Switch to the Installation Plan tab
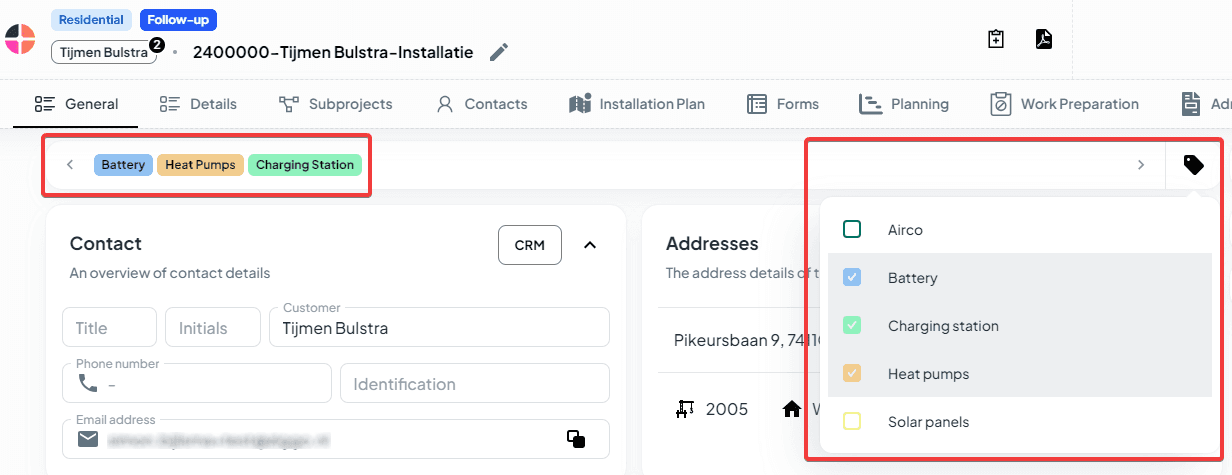1232x475 pixels. click(x=637, y=104)
